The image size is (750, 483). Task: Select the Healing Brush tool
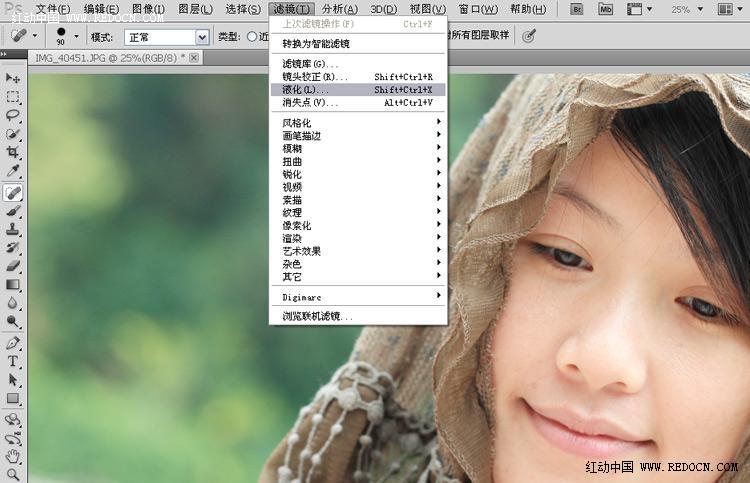(x=13, y=193)
